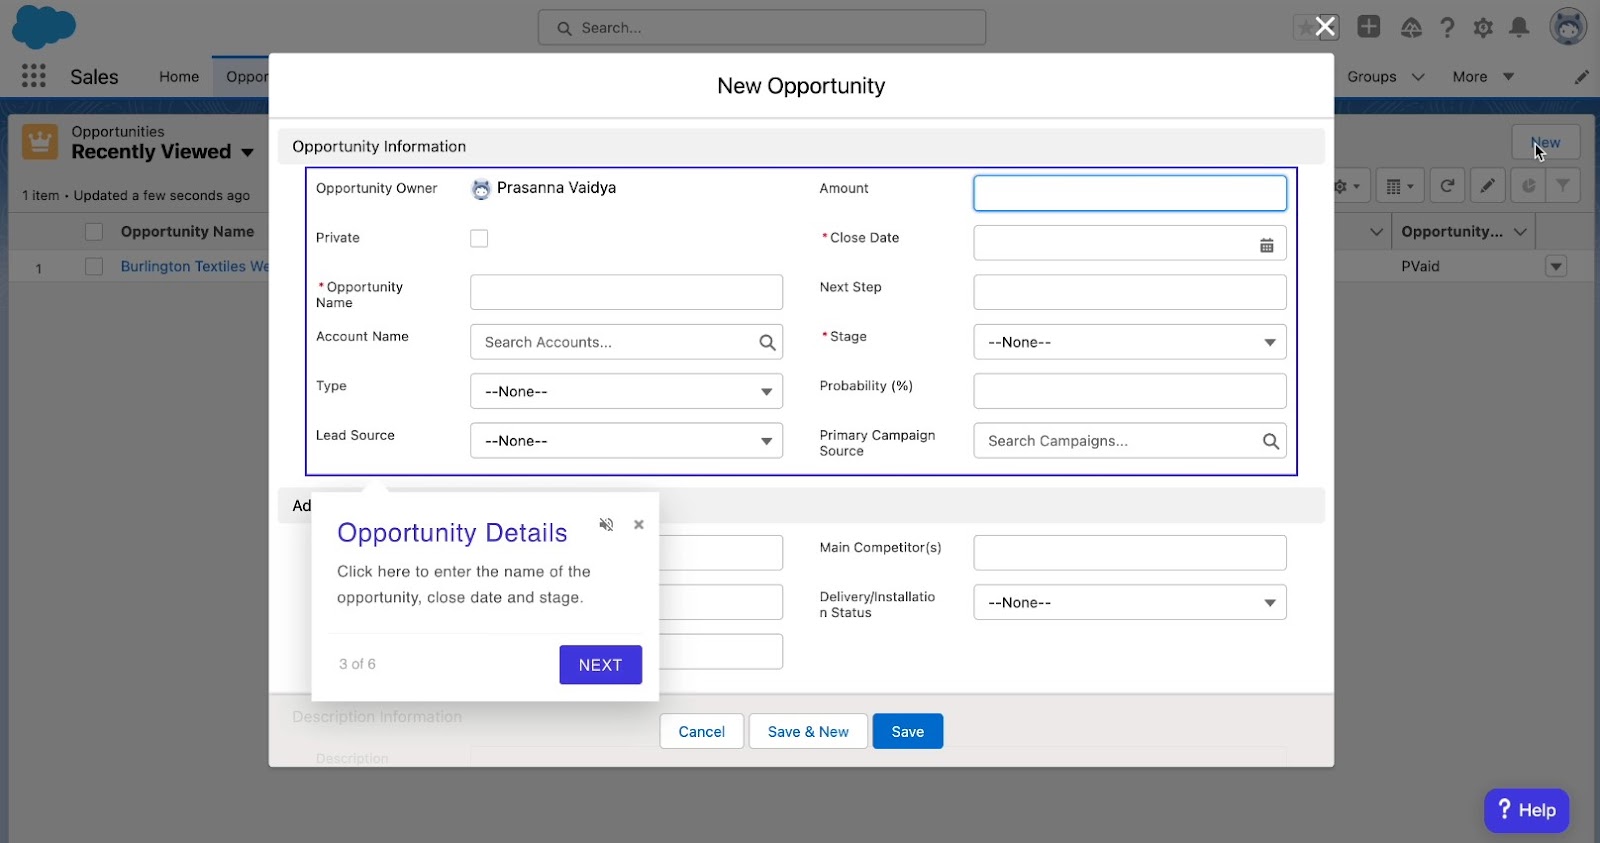Go to the Home tab
This screenshot has height=843, width=1600.
(179, 77)
